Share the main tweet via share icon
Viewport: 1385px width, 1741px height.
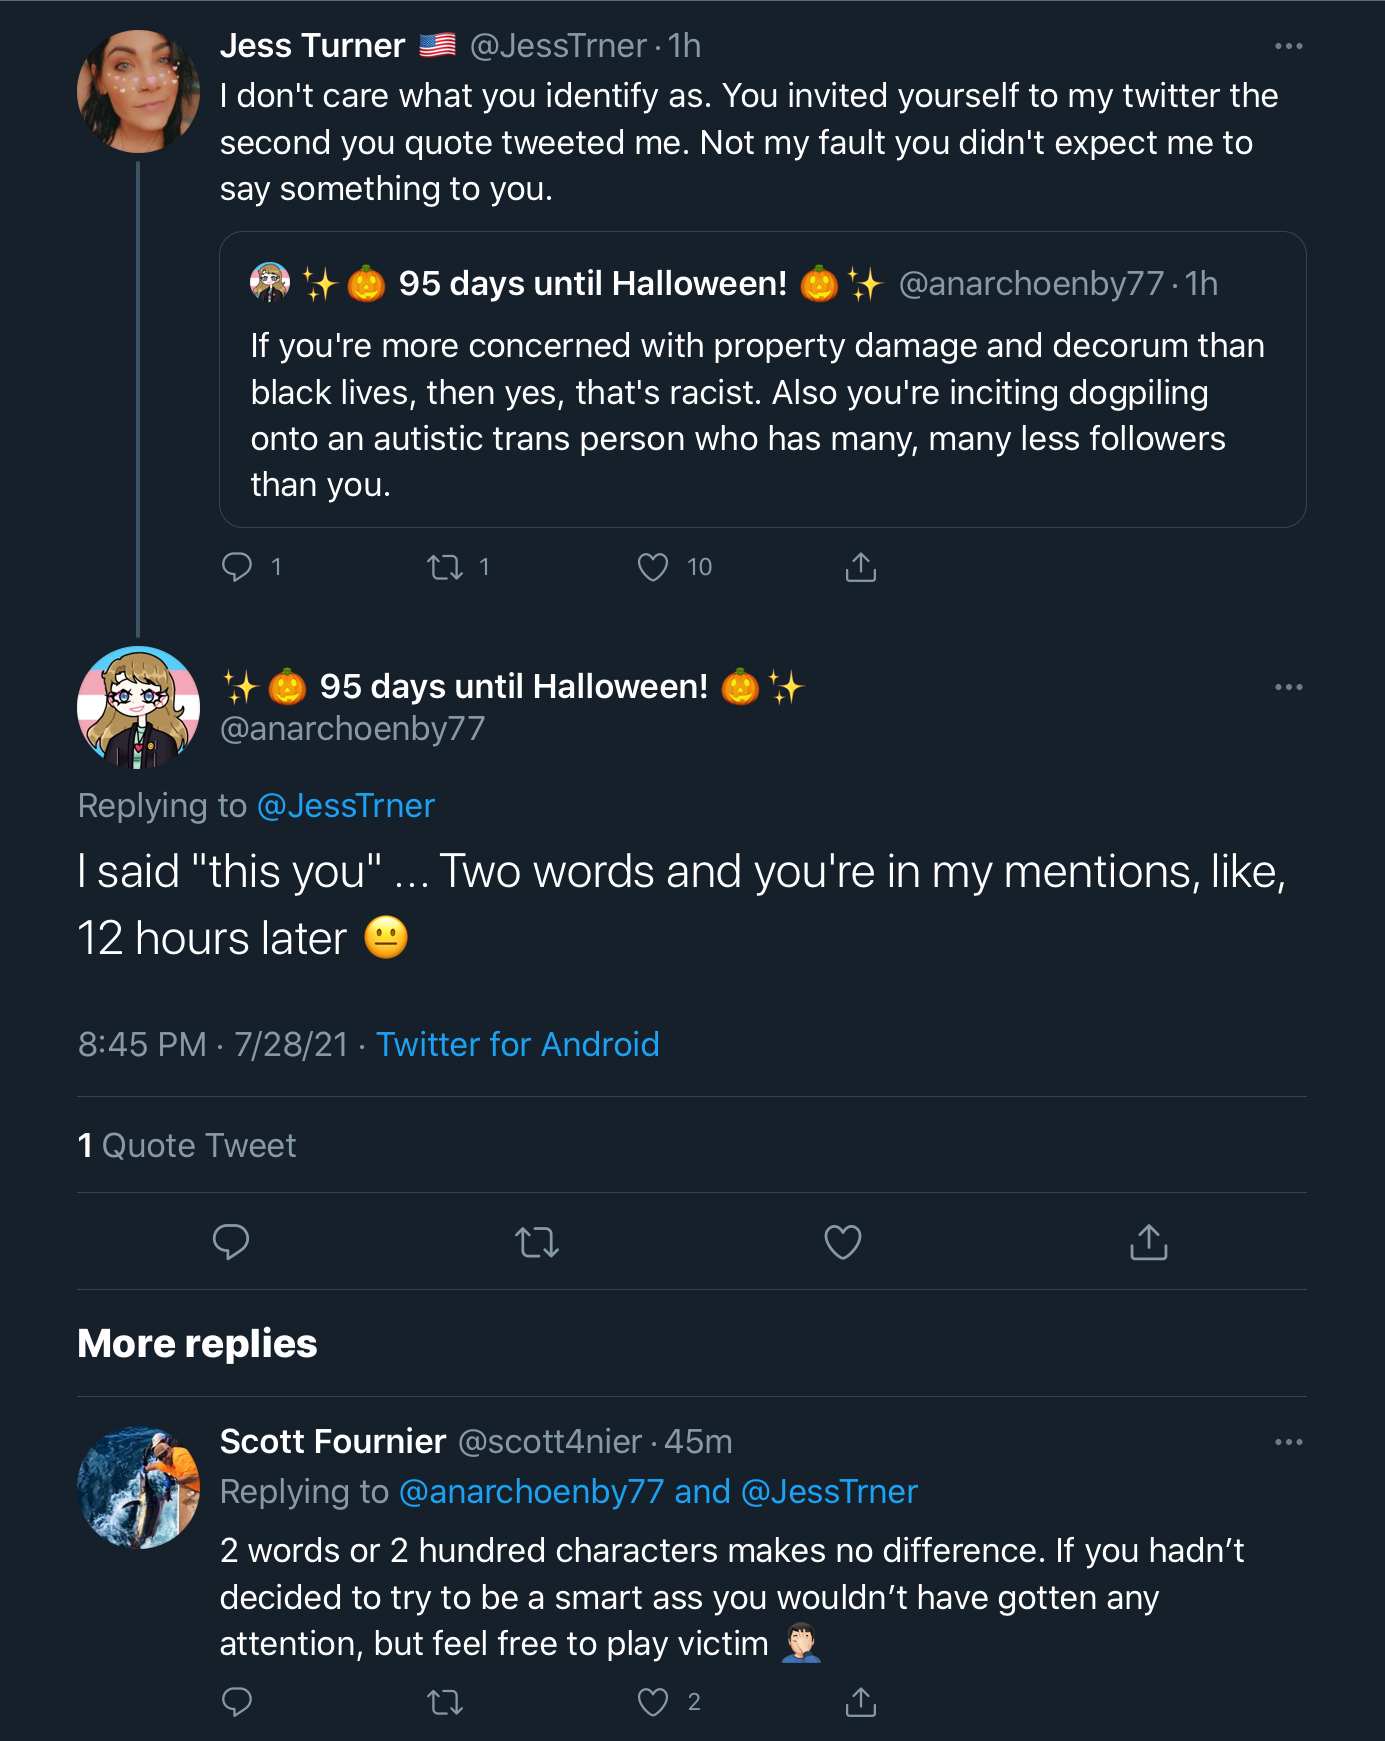[x=1149, y=1242]
